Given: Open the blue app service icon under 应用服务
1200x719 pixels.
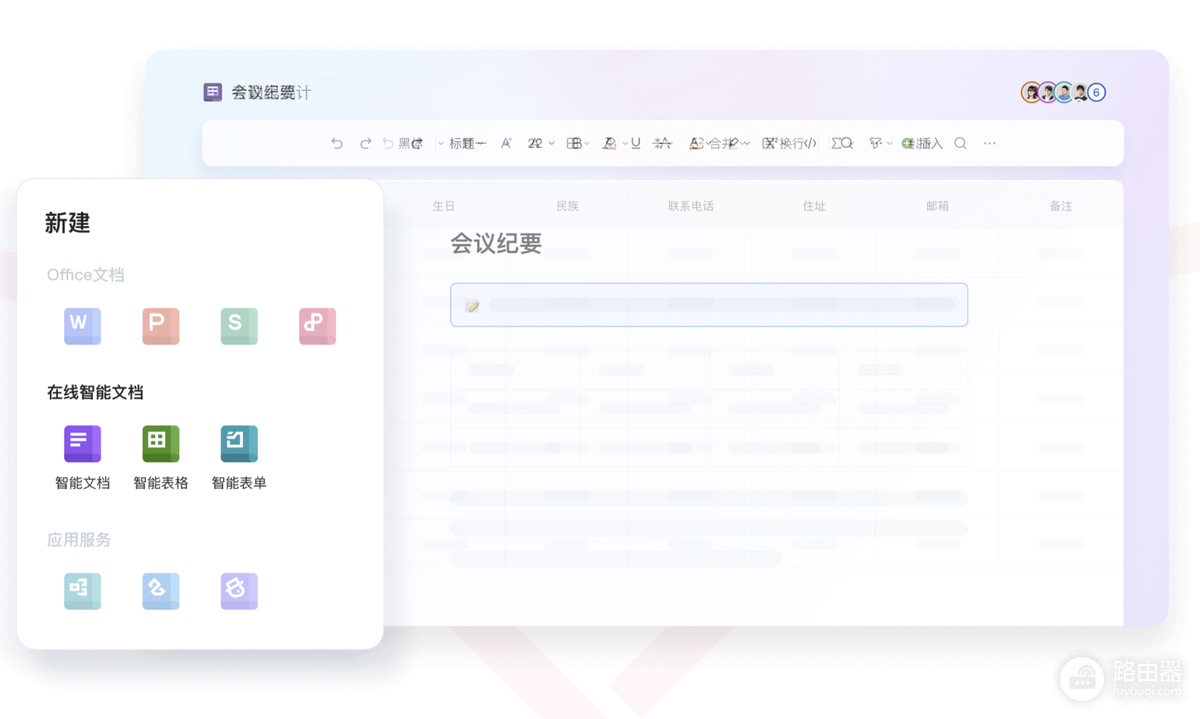Looking at the screenshot, I should pyautogui.click(x=160, y=591).
